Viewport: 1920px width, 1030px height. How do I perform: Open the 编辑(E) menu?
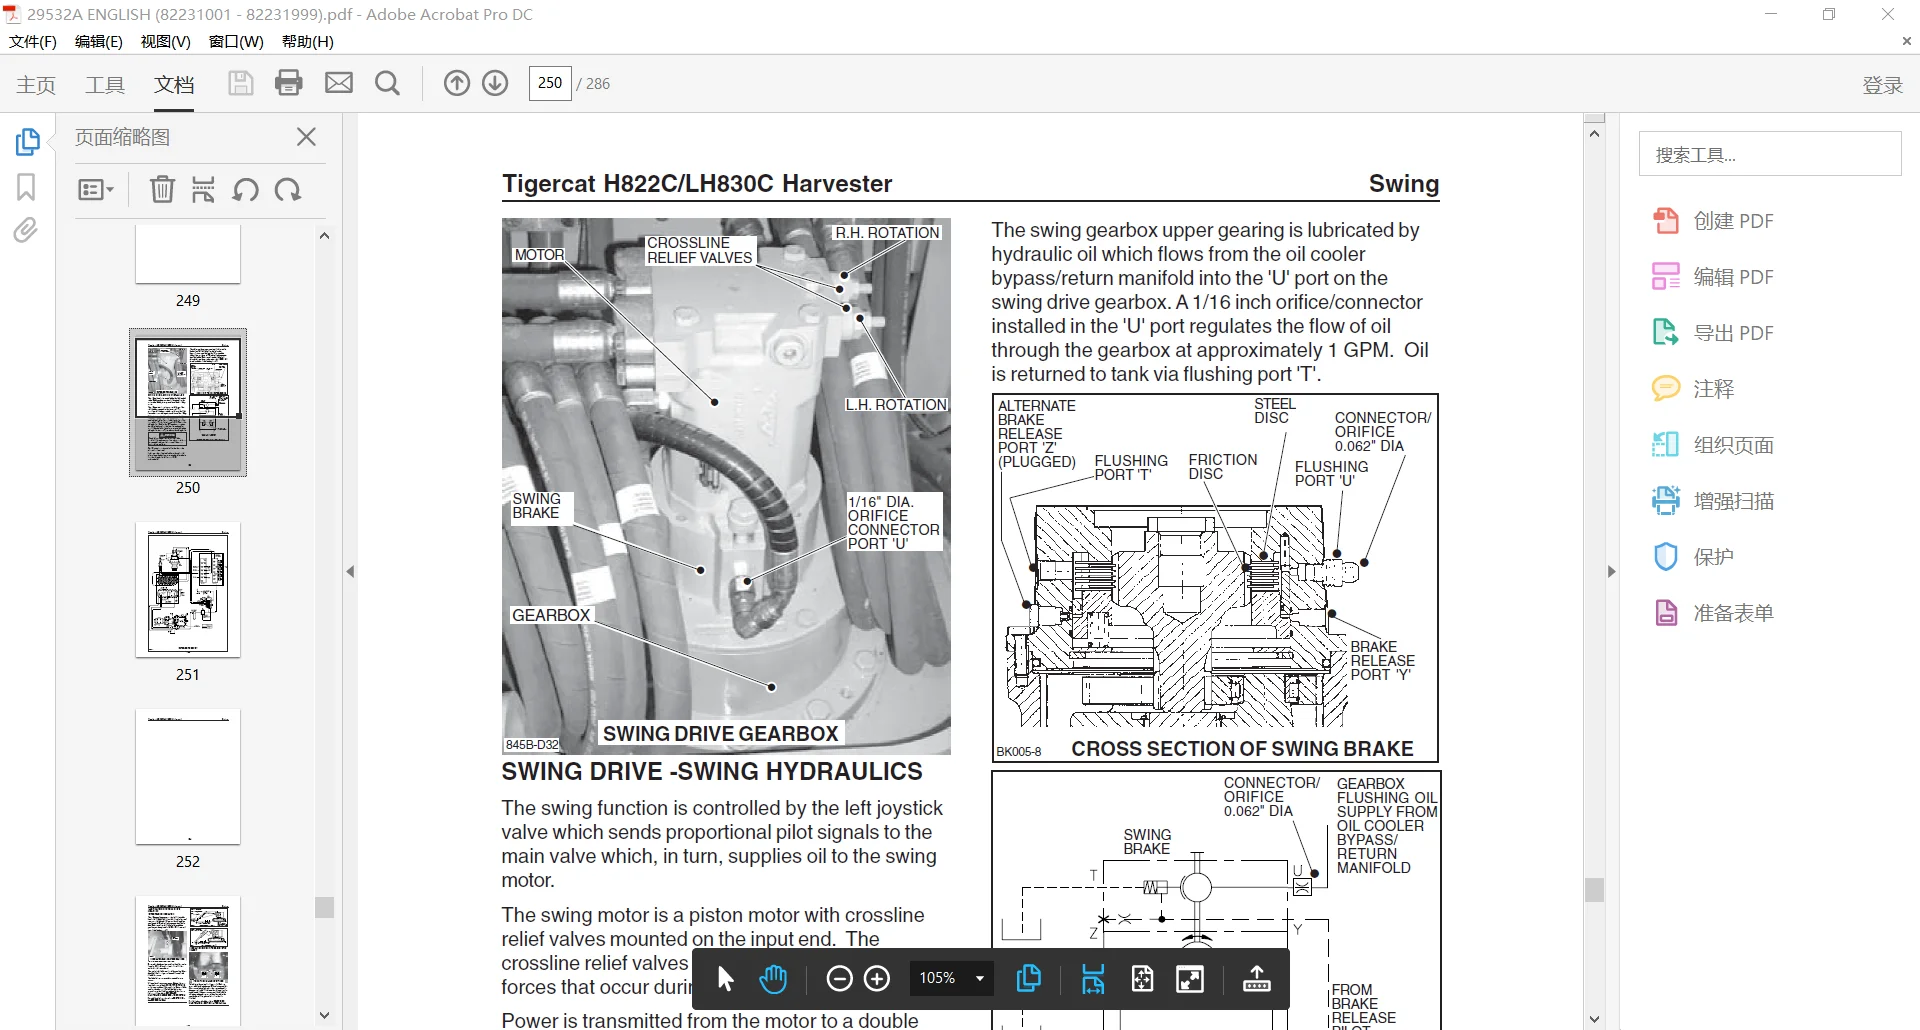tap(99, 42)
